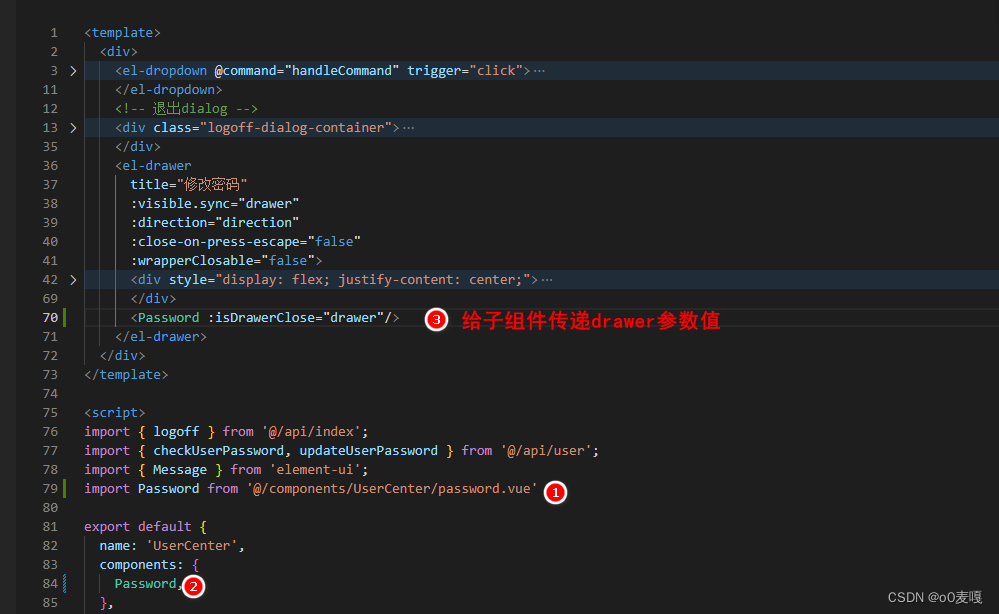Viewport: 999px width, 614px height.
Task: Expand the folded el-dropdown block on line 3
Action: click(73, 71)
